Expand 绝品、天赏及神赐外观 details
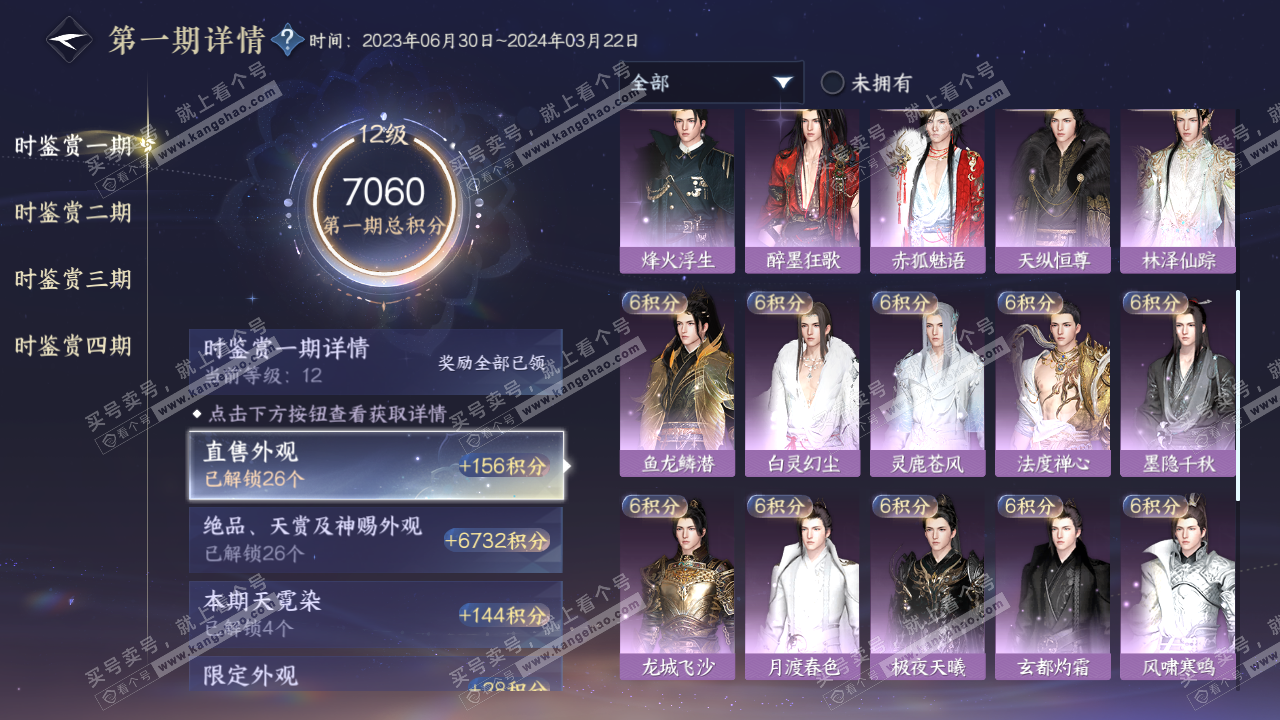 coord(376,539)
